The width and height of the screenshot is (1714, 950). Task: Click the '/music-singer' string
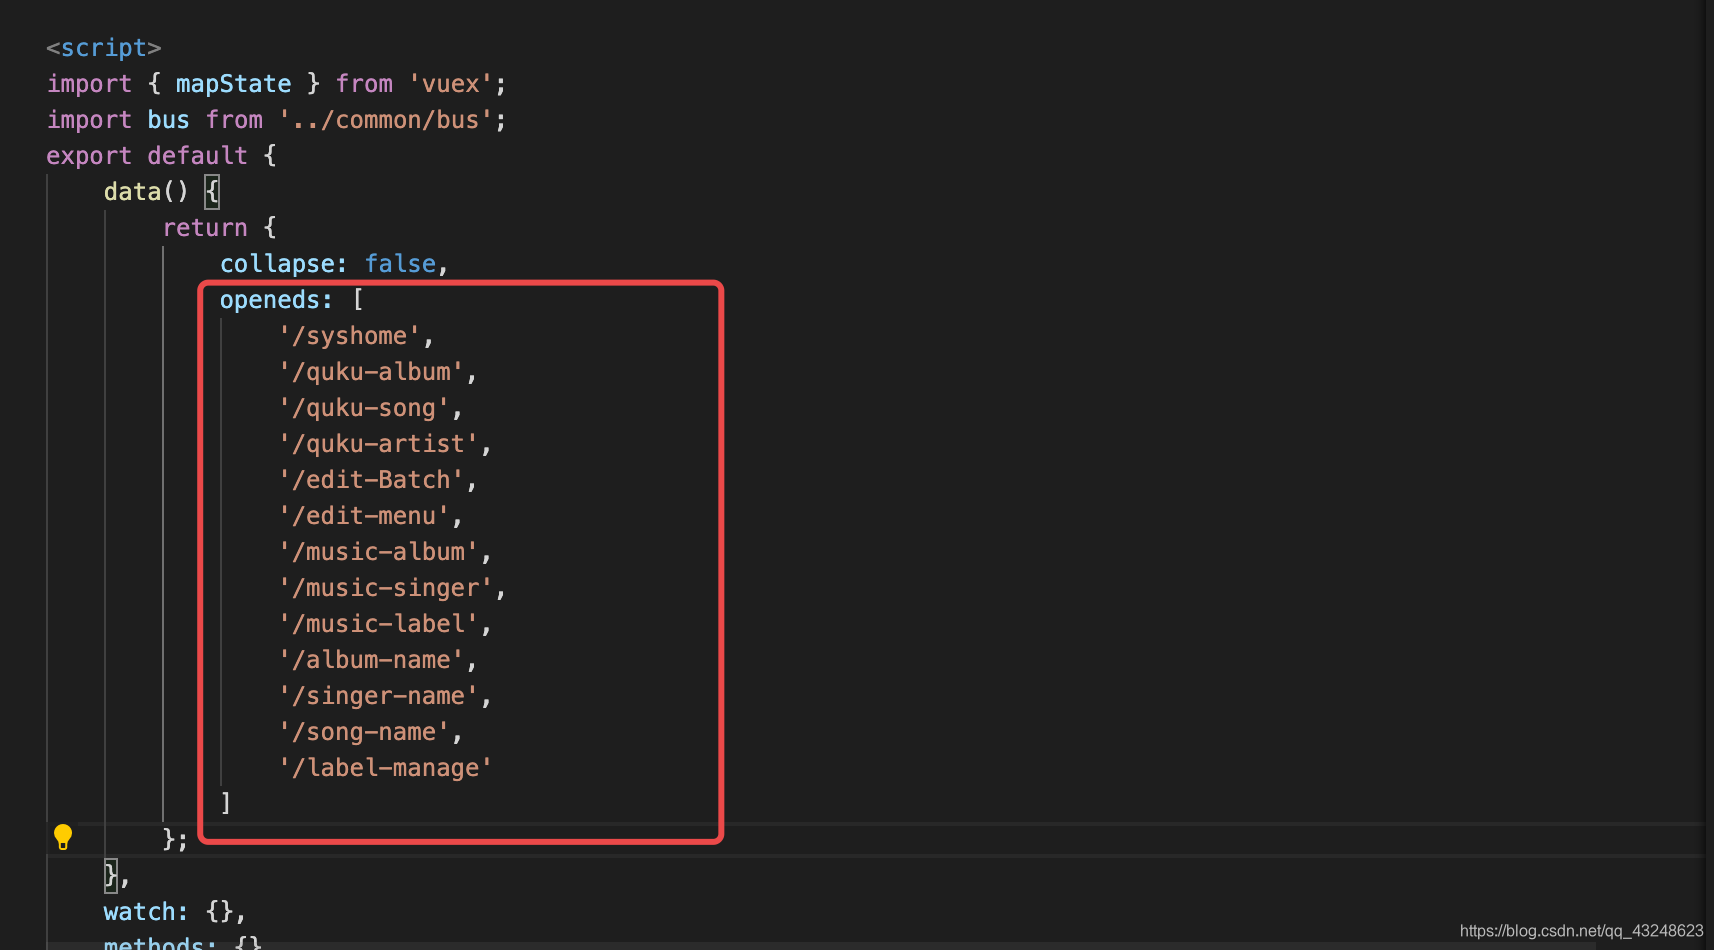pos(386,588)
